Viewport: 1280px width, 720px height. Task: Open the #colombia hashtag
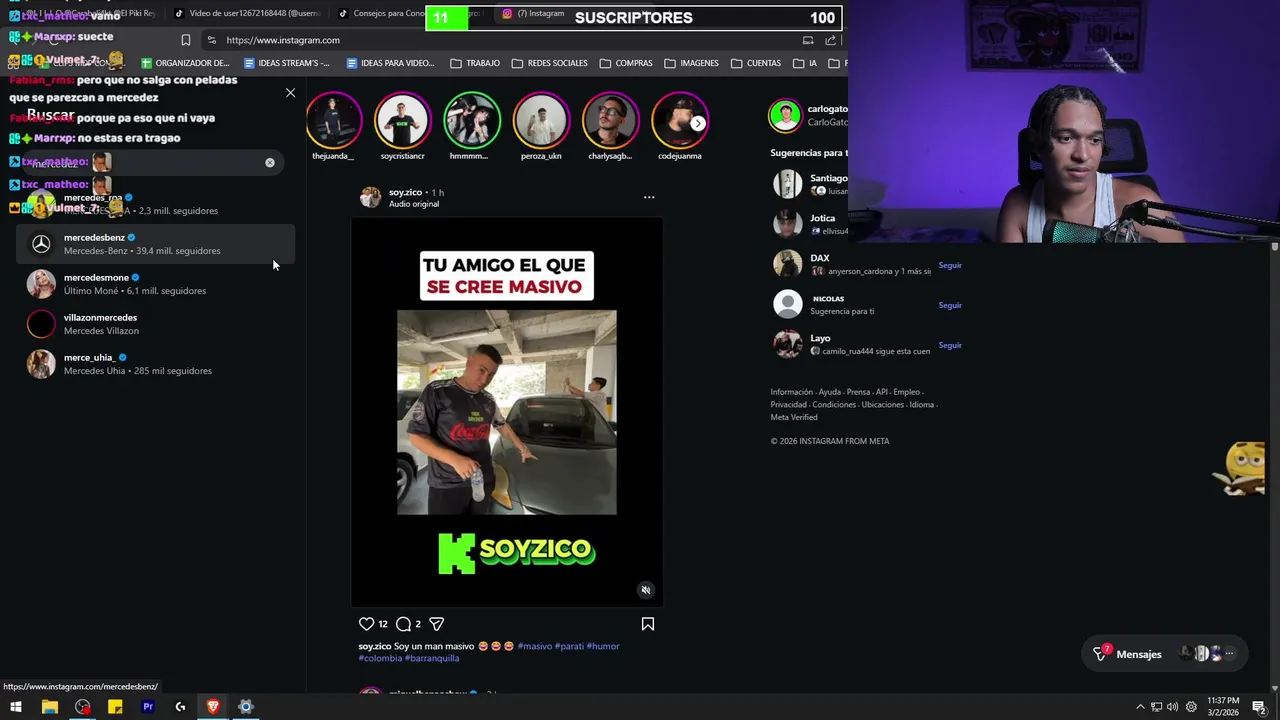(380, 658)
